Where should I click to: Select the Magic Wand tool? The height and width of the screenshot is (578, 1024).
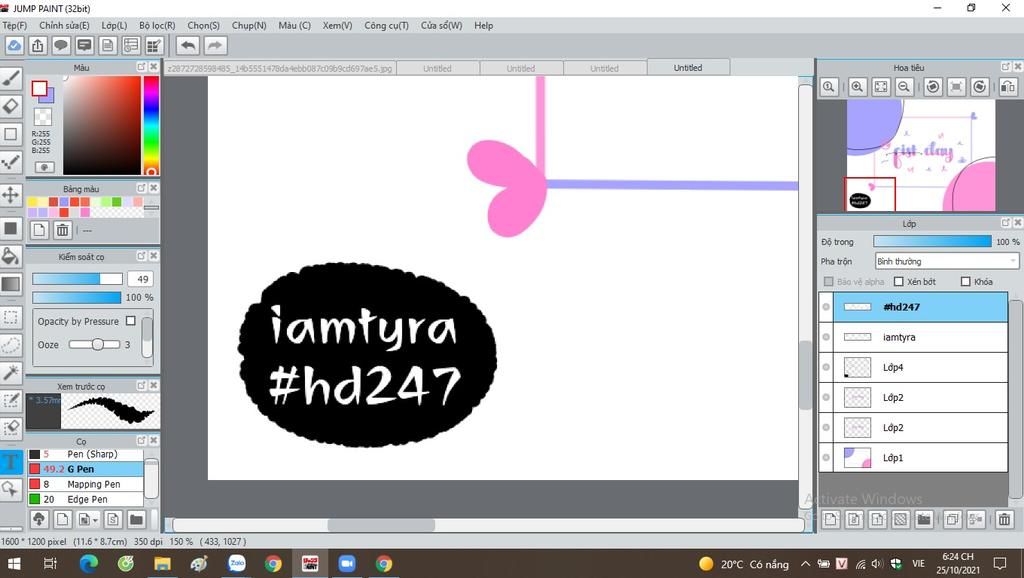pyautogui.click(x=11, y=373)
